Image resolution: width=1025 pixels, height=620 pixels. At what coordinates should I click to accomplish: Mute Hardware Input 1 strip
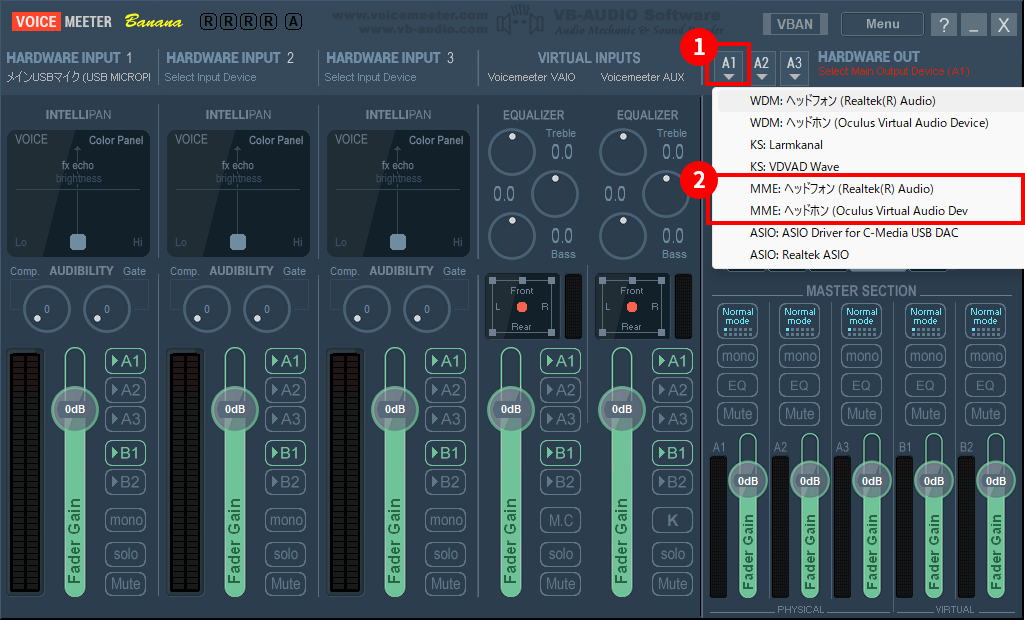coord(126,583)
